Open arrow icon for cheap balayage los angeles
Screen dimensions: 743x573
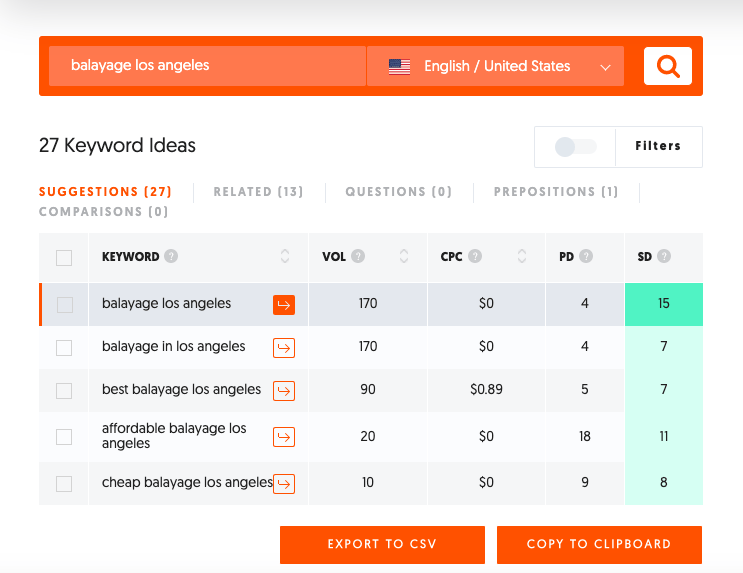284,484
